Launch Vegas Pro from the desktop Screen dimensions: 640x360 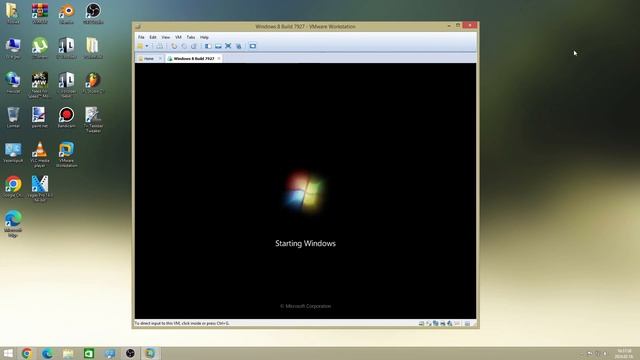[x=40, y=189]
